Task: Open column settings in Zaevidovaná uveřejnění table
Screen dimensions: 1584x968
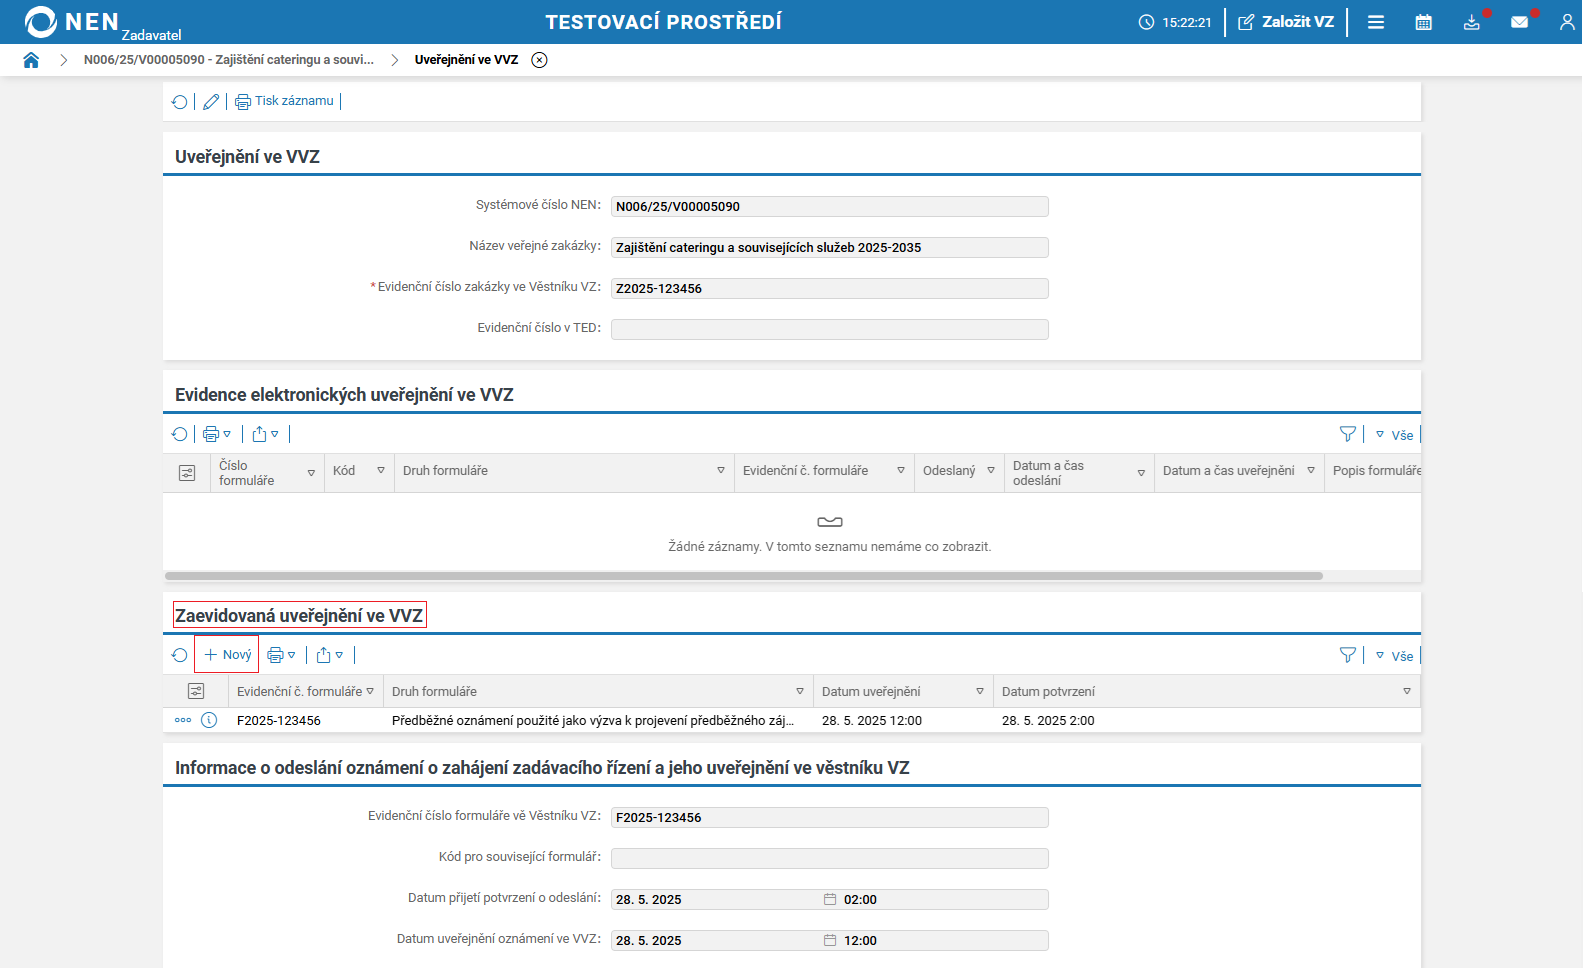Action: click(x=196, y=691)
